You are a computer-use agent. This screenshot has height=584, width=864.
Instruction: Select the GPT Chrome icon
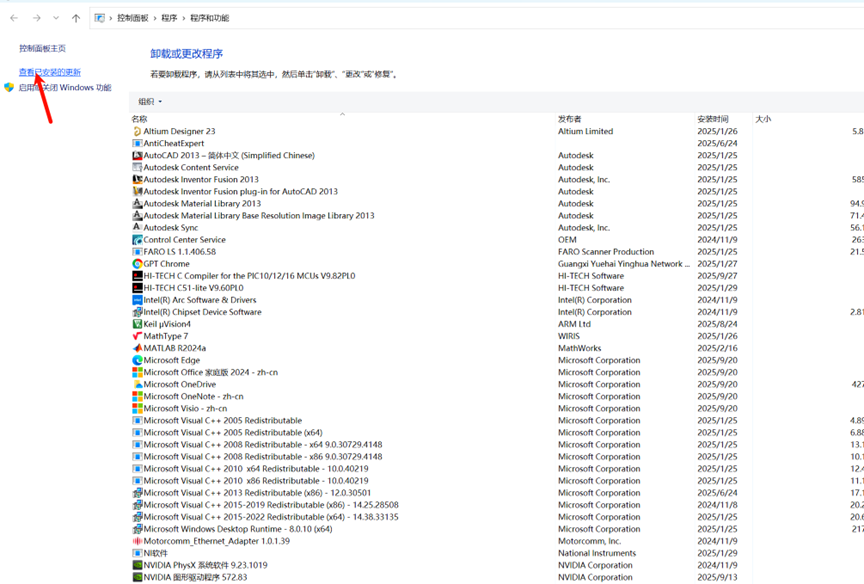click(137, 264)
